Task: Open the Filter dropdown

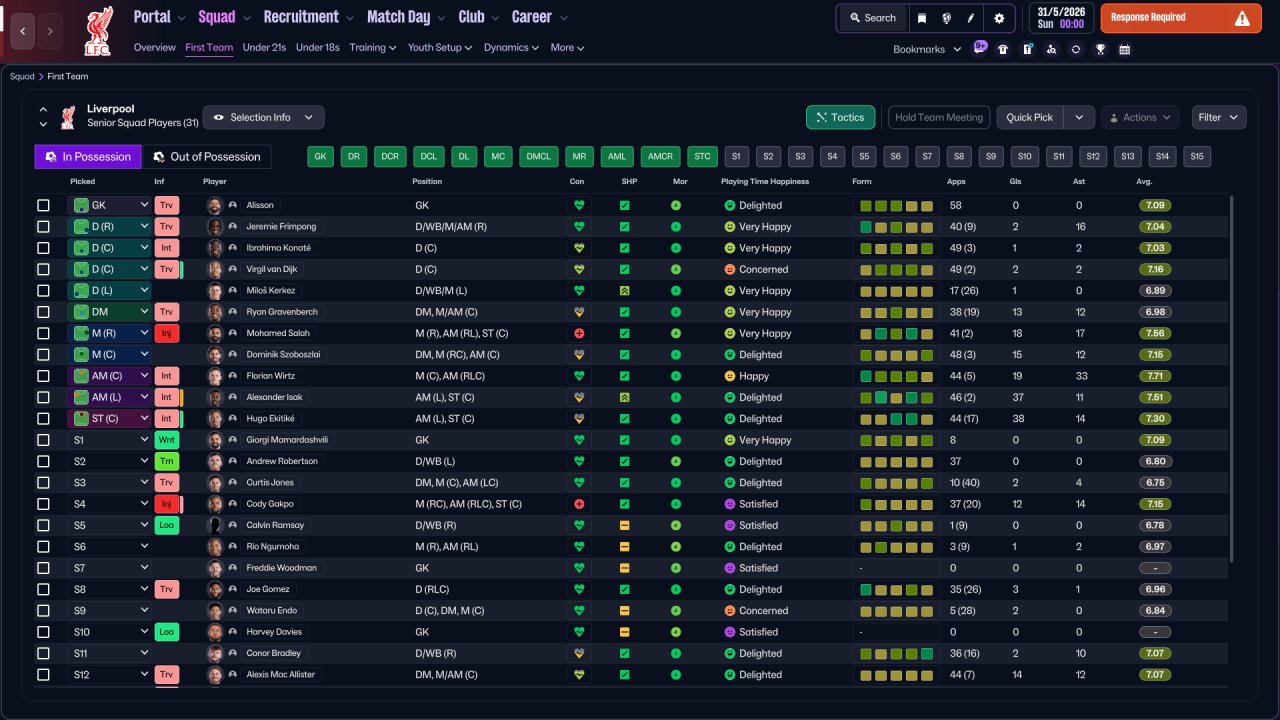Action: click(1219, 117)
